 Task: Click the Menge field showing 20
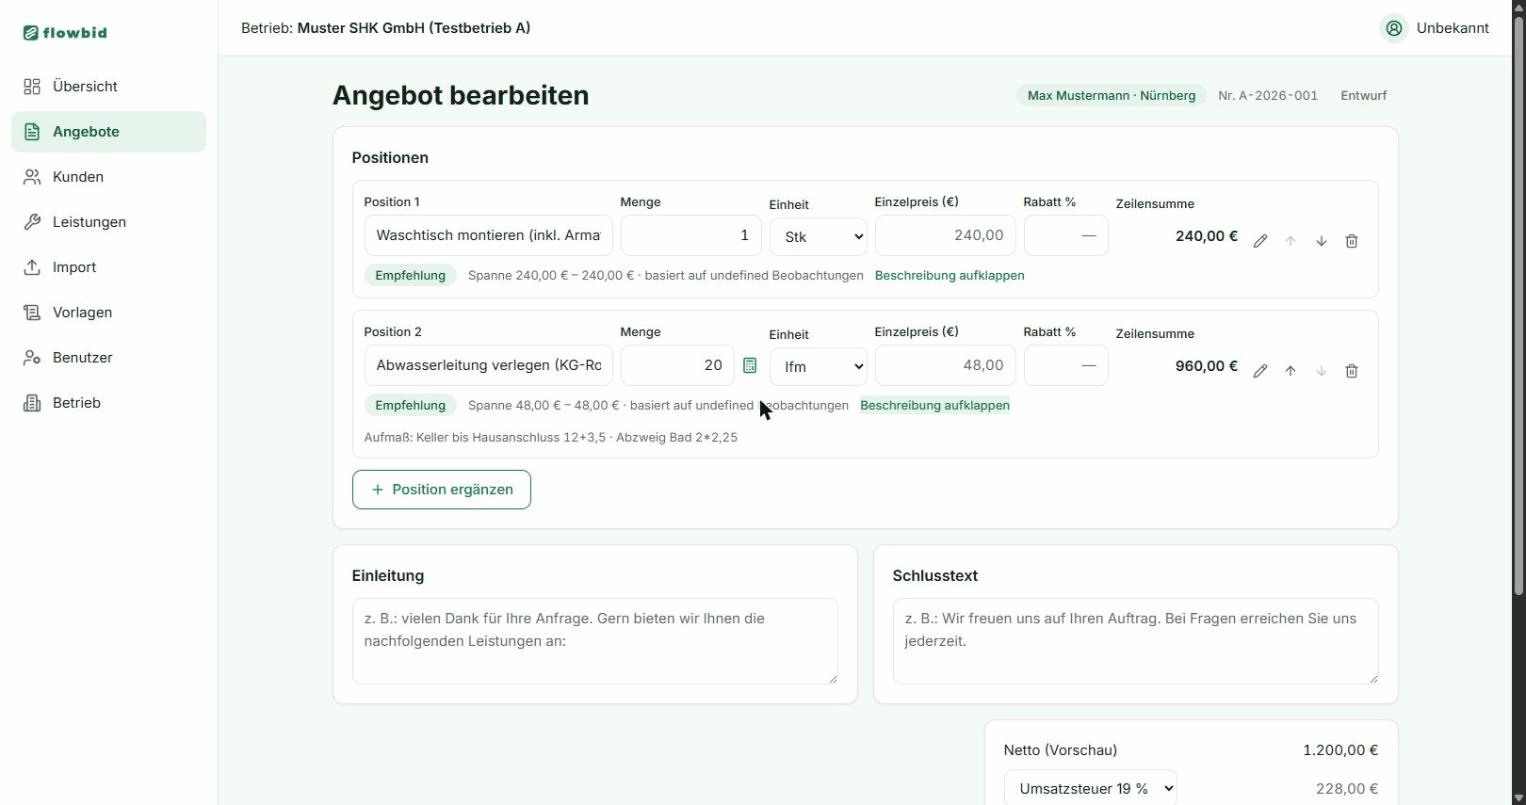click(x=677, y=365)
